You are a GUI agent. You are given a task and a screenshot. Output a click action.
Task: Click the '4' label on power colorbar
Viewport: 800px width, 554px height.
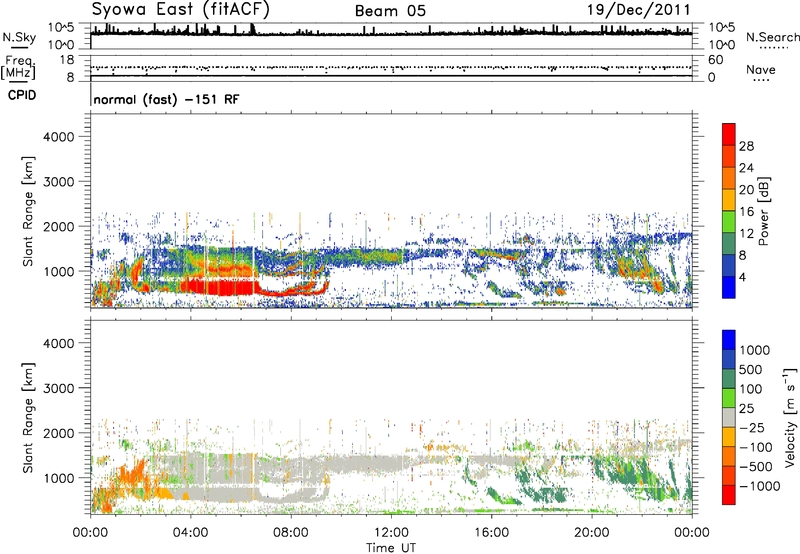coord(743,277)
